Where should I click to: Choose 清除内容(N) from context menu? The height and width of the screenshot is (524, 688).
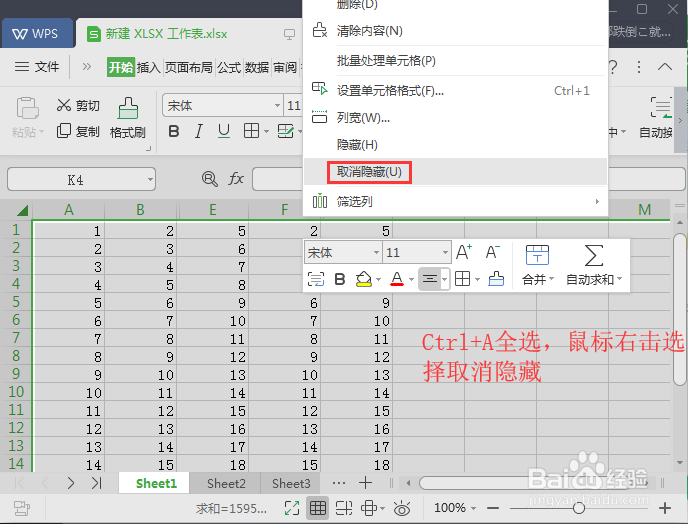point(369,31)
